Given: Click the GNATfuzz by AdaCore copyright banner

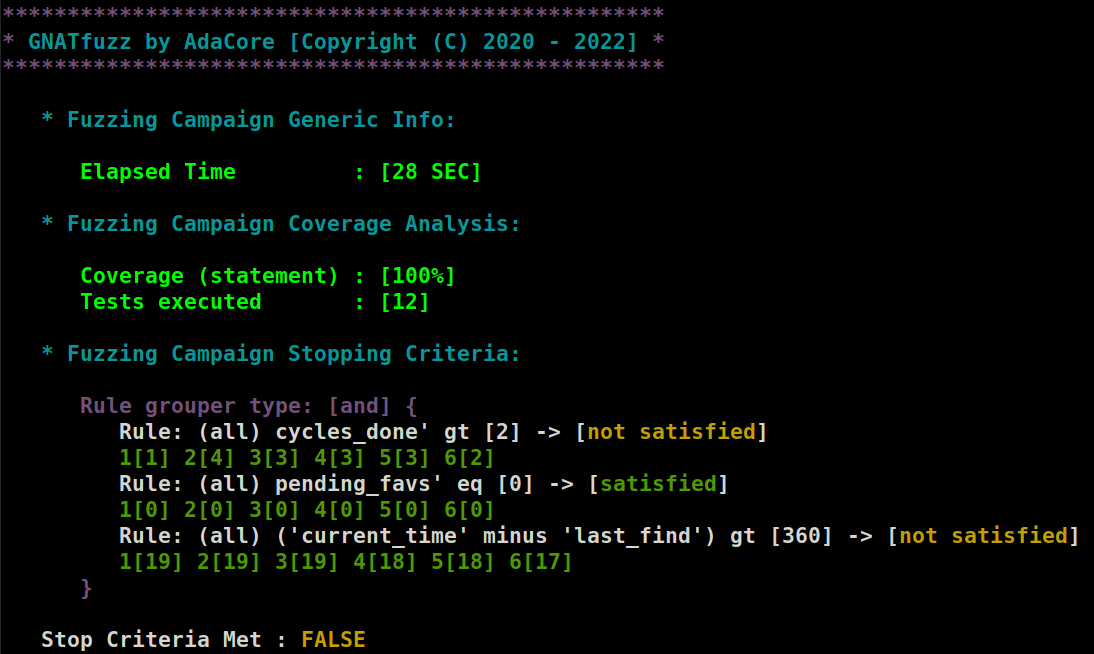Looking at the screenshot, I should [x=333, y=41].
